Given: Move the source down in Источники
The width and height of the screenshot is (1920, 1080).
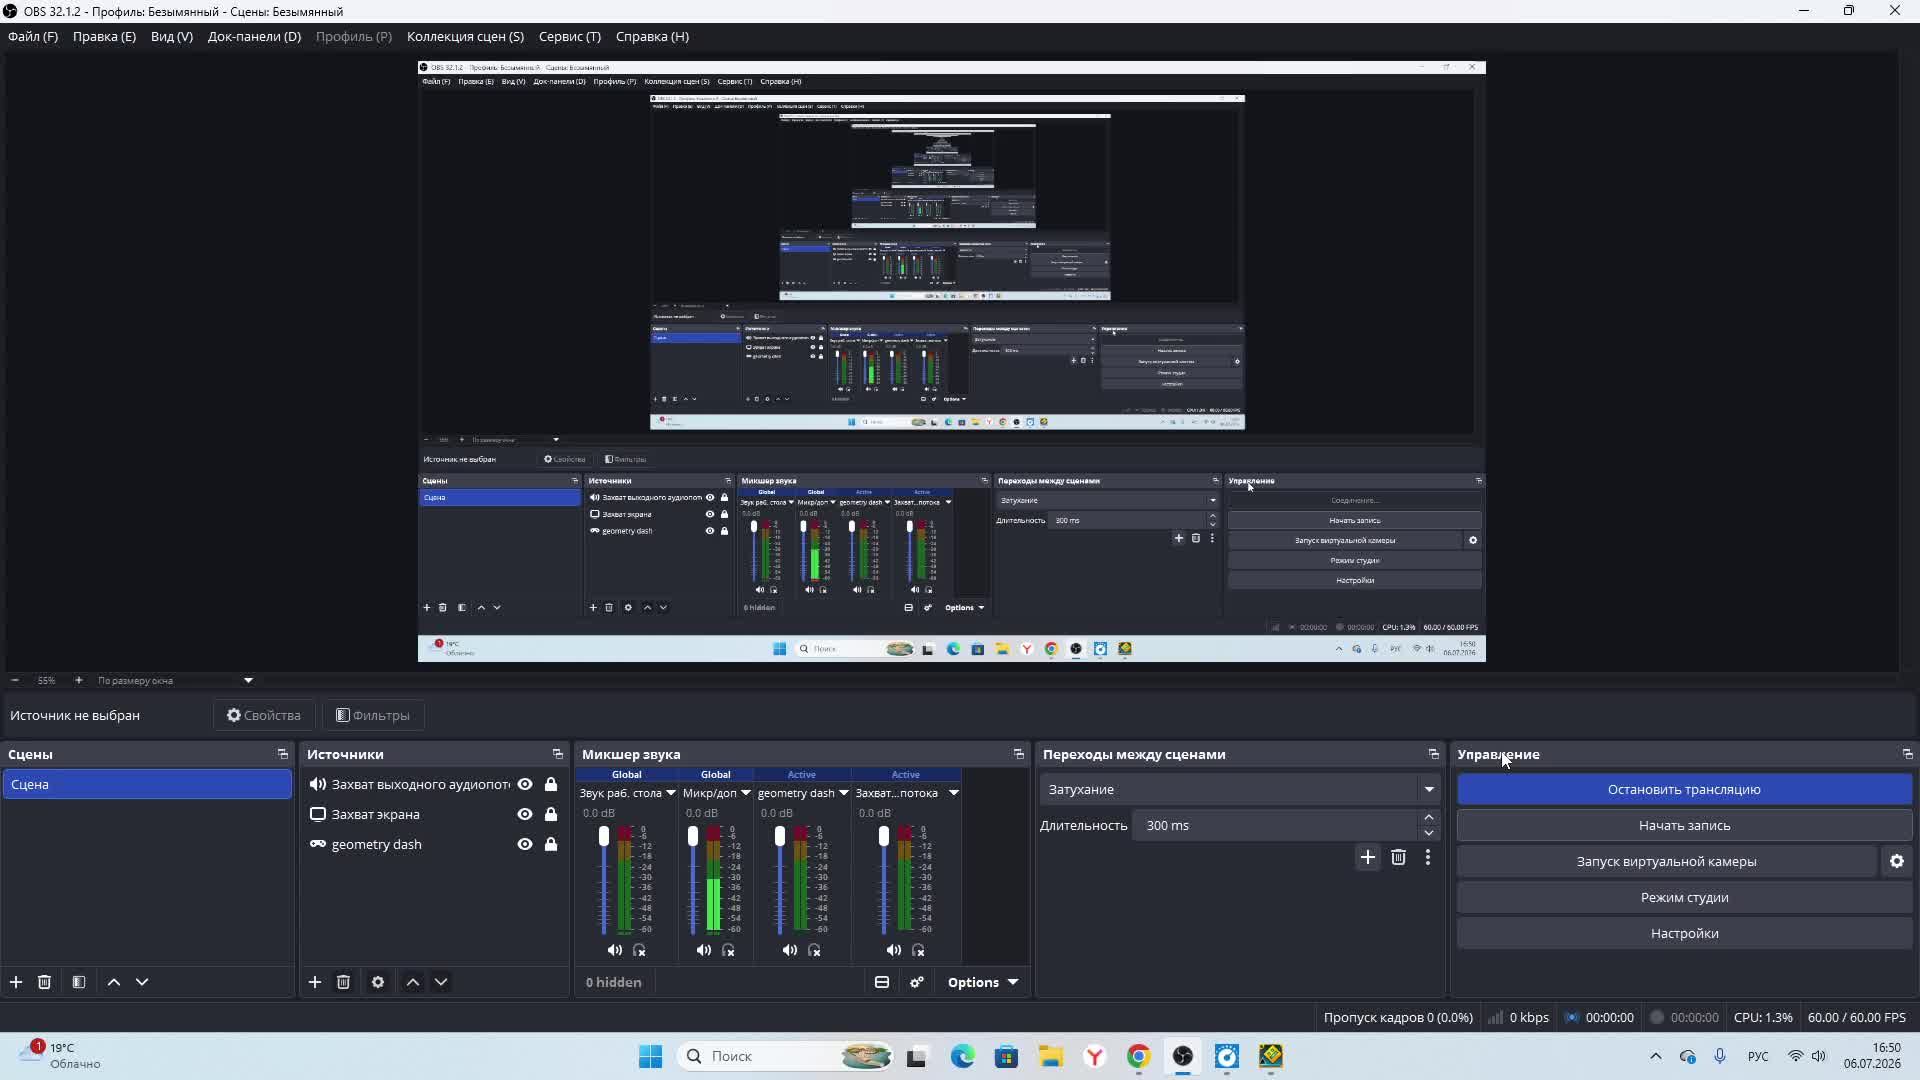Looking at the screenshot, I should 441,982.
